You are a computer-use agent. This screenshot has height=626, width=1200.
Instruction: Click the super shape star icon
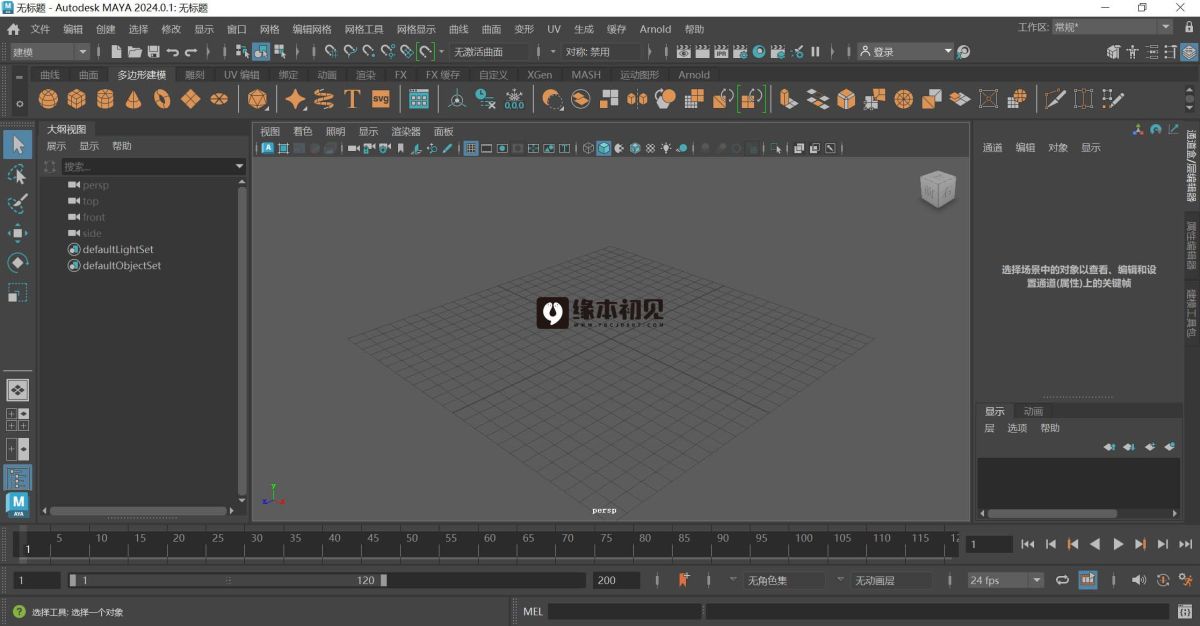295,99
